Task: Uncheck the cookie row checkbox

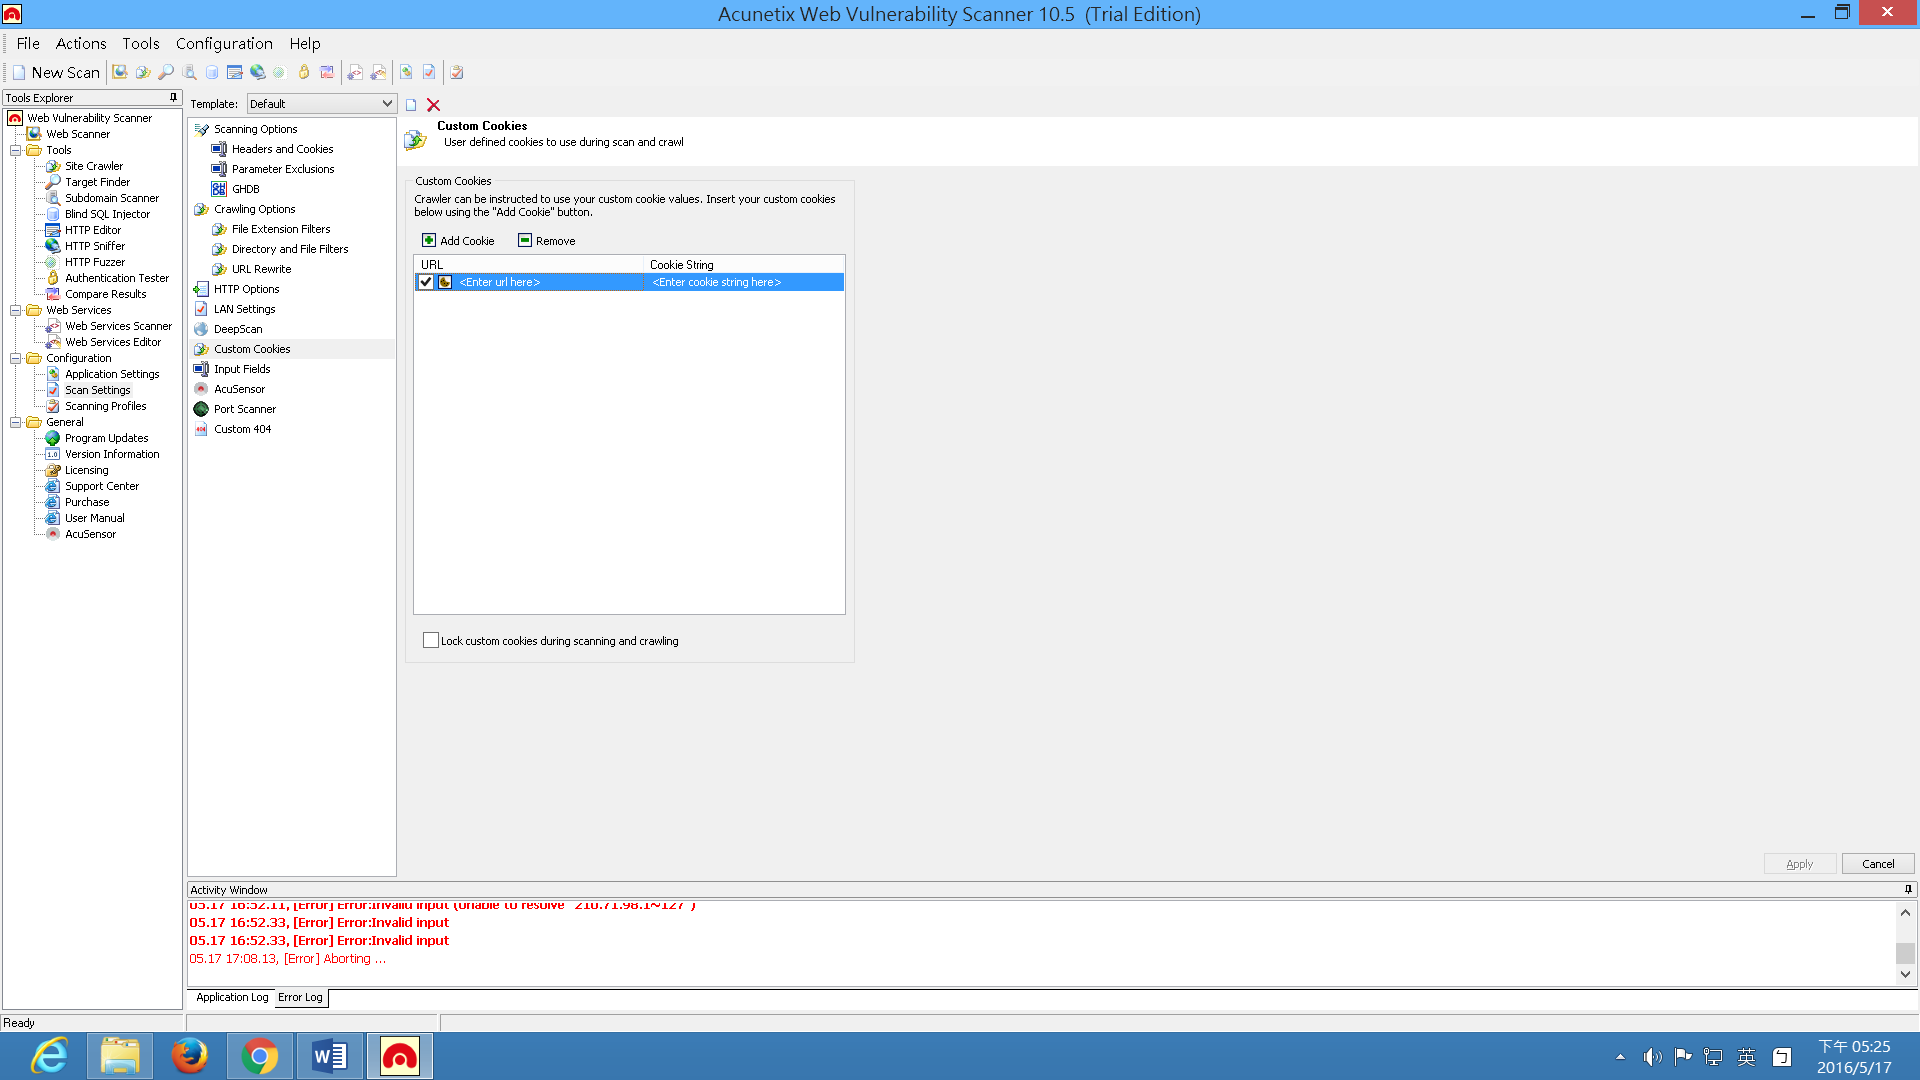Action: tap(426, 282)
